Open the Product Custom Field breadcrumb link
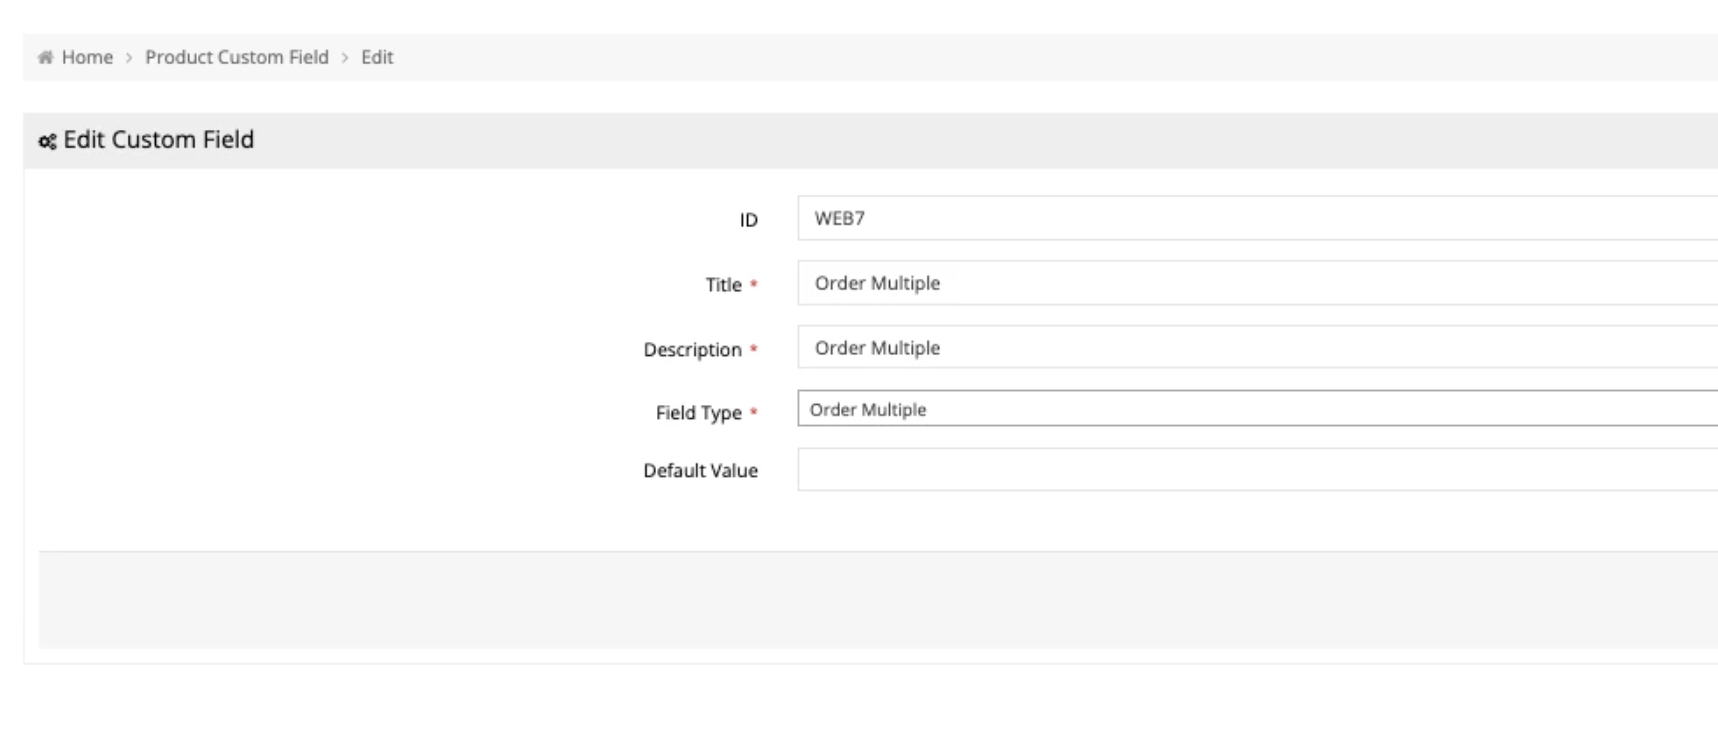Screen dimensions: 1718x754 point(237,58)
